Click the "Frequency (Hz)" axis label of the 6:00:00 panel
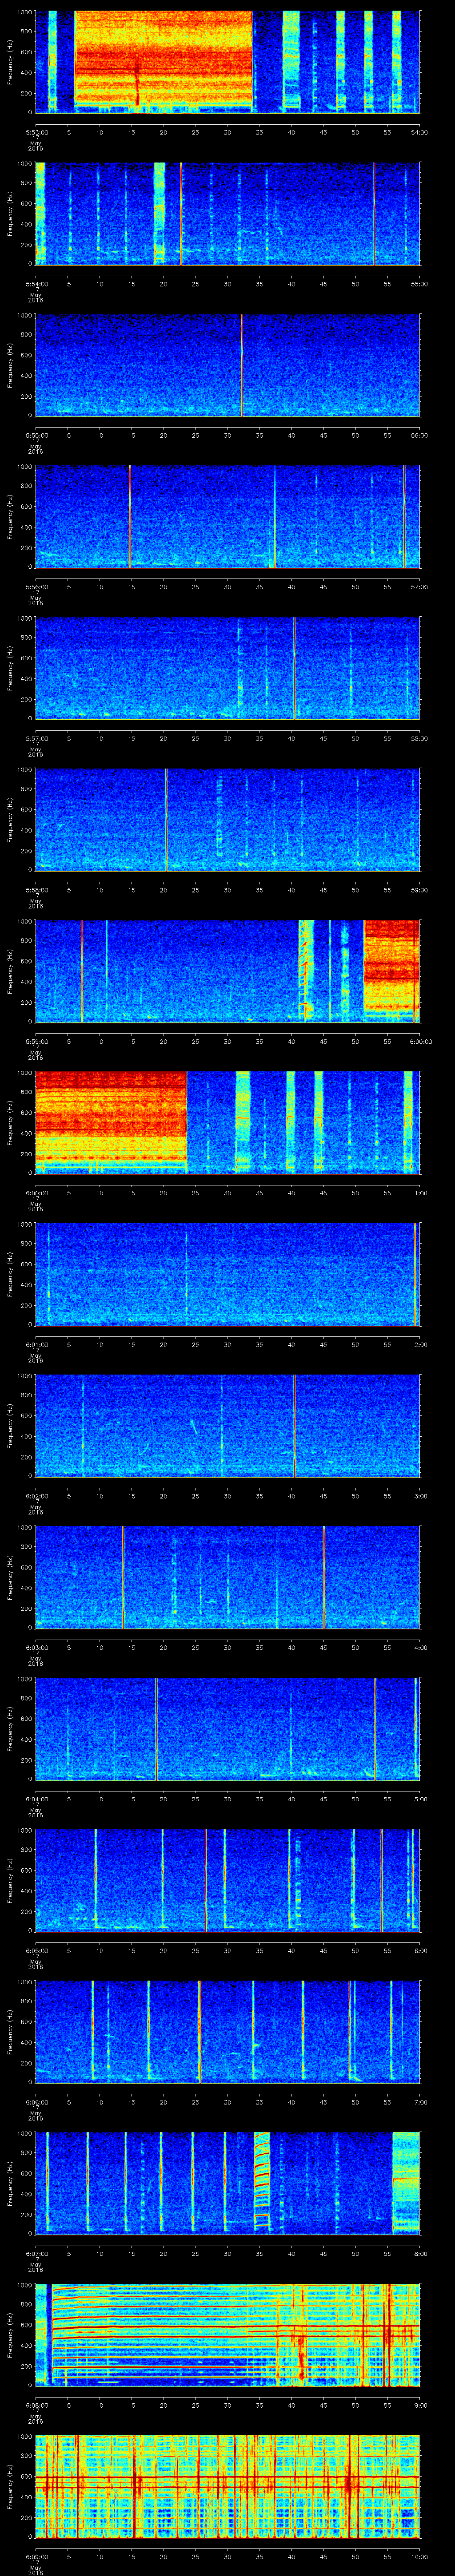 click(10, 1122)
